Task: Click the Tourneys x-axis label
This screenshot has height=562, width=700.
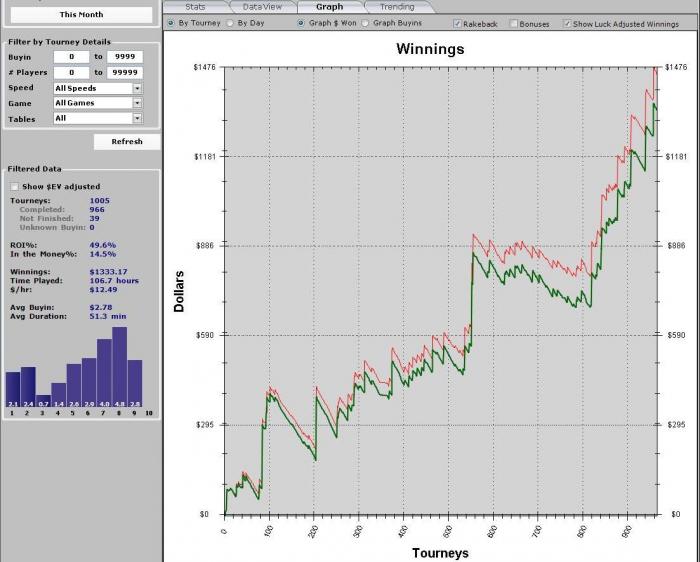Action: [440, 553]
